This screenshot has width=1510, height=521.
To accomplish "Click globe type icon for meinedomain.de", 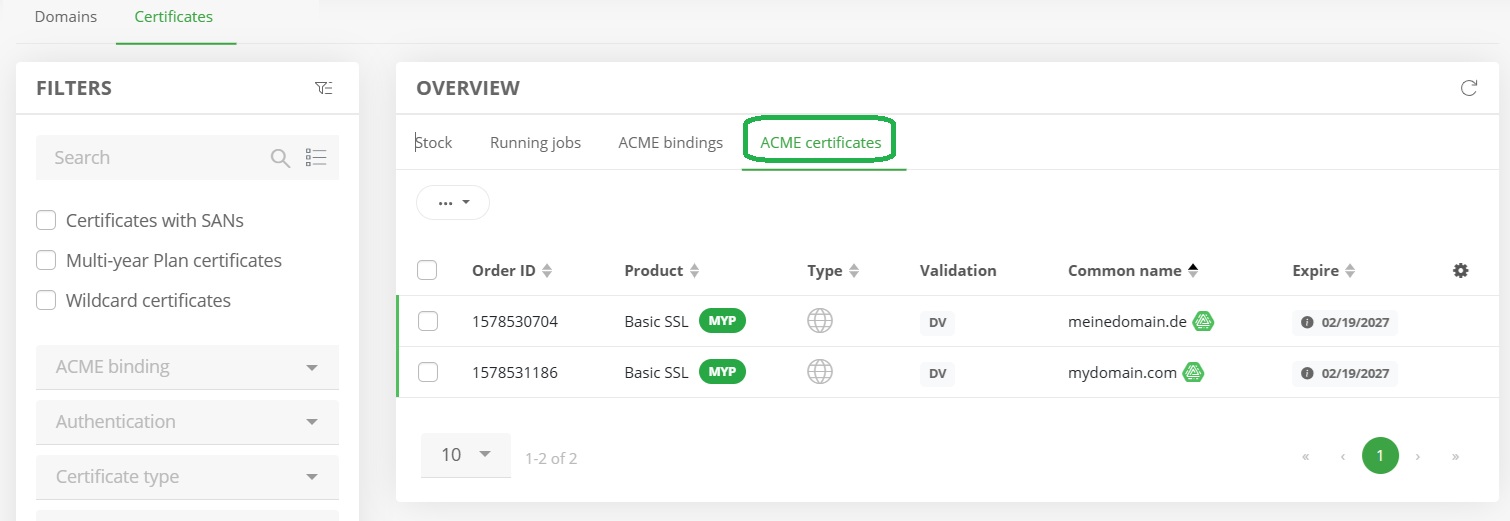I will click(820, 321).
